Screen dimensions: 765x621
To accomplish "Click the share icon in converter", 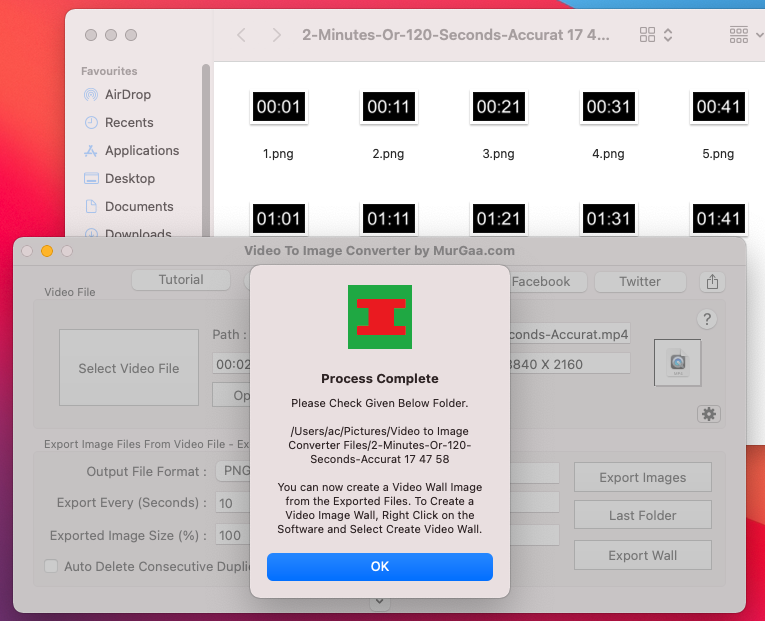I will [x=712, y=281].
